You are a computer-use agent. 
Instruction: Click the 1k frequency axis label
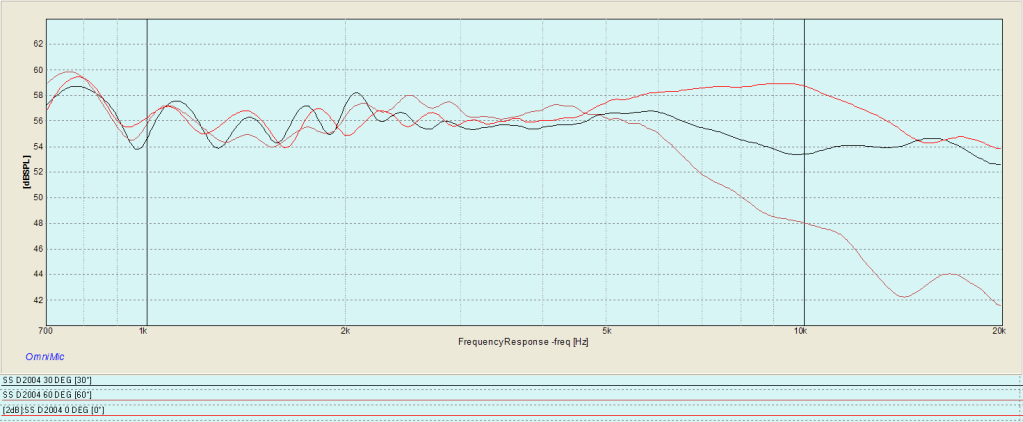point(144,331)
